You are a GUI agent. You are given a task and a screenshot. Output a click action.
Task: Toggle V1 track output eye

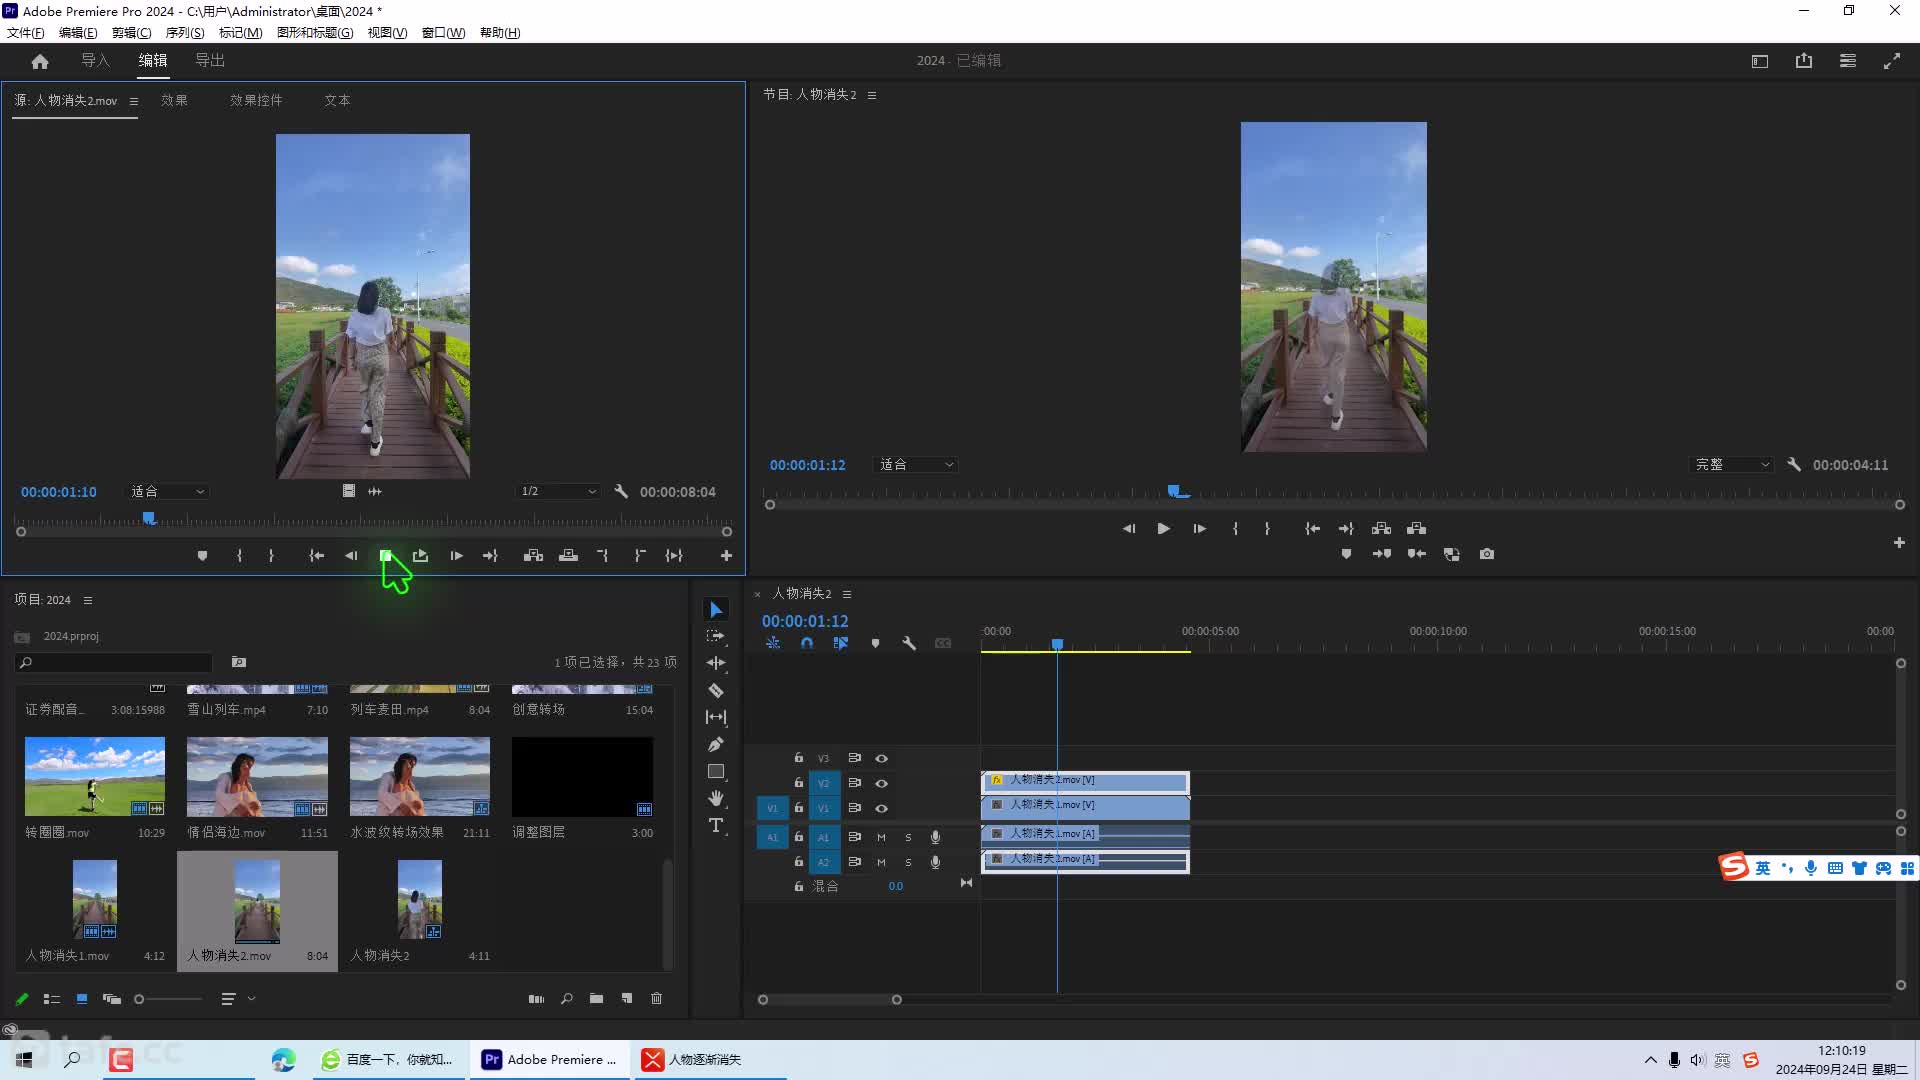882,809
